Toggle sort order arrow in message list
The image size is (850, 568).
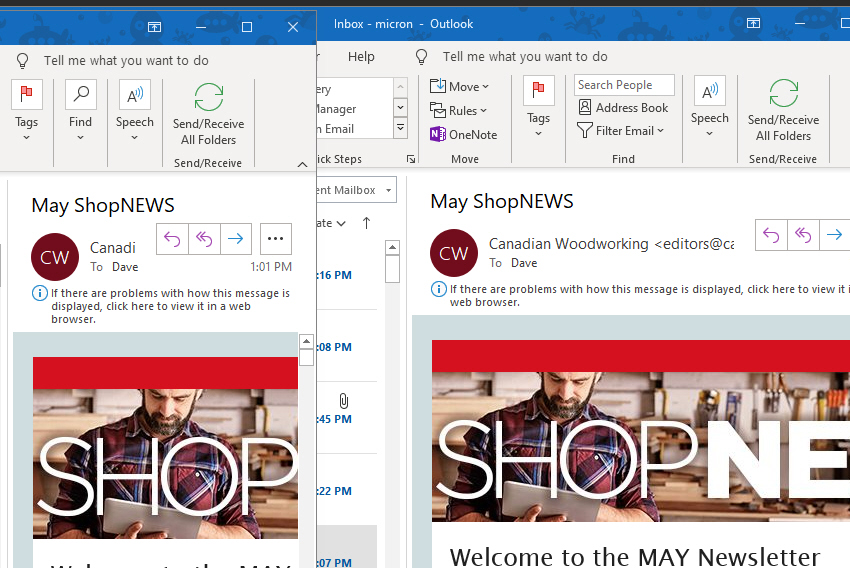click(x=366, y=223)
